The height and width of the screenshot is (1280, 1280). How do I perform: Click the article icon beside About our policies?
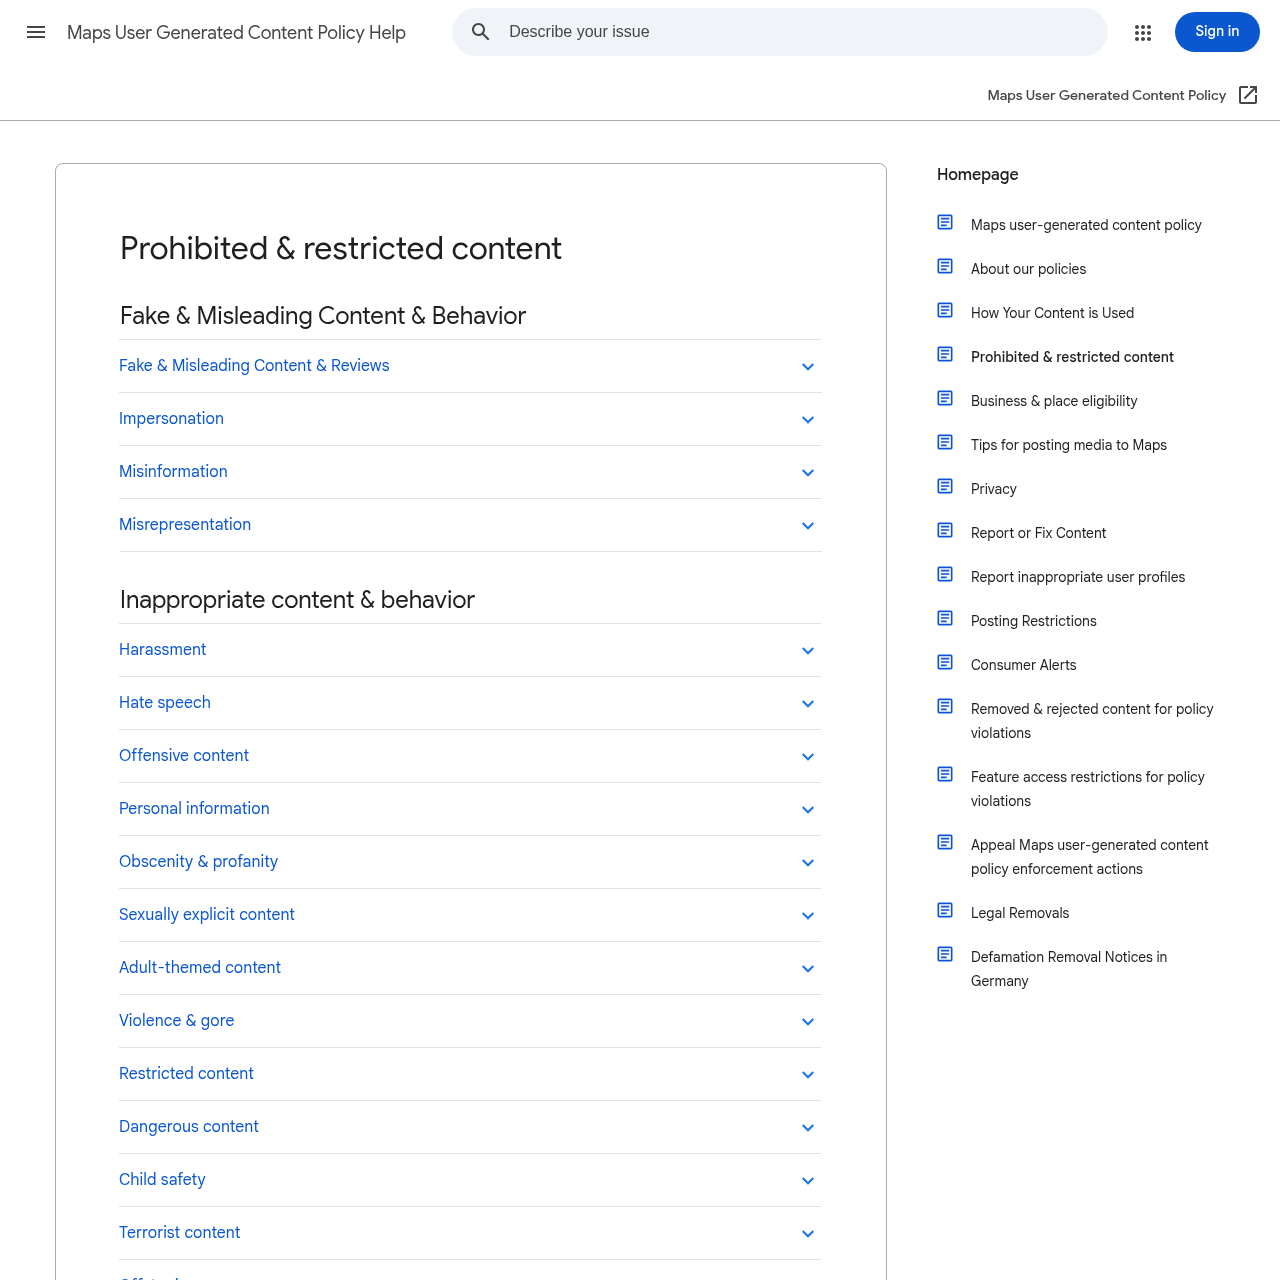click(945, 266)
